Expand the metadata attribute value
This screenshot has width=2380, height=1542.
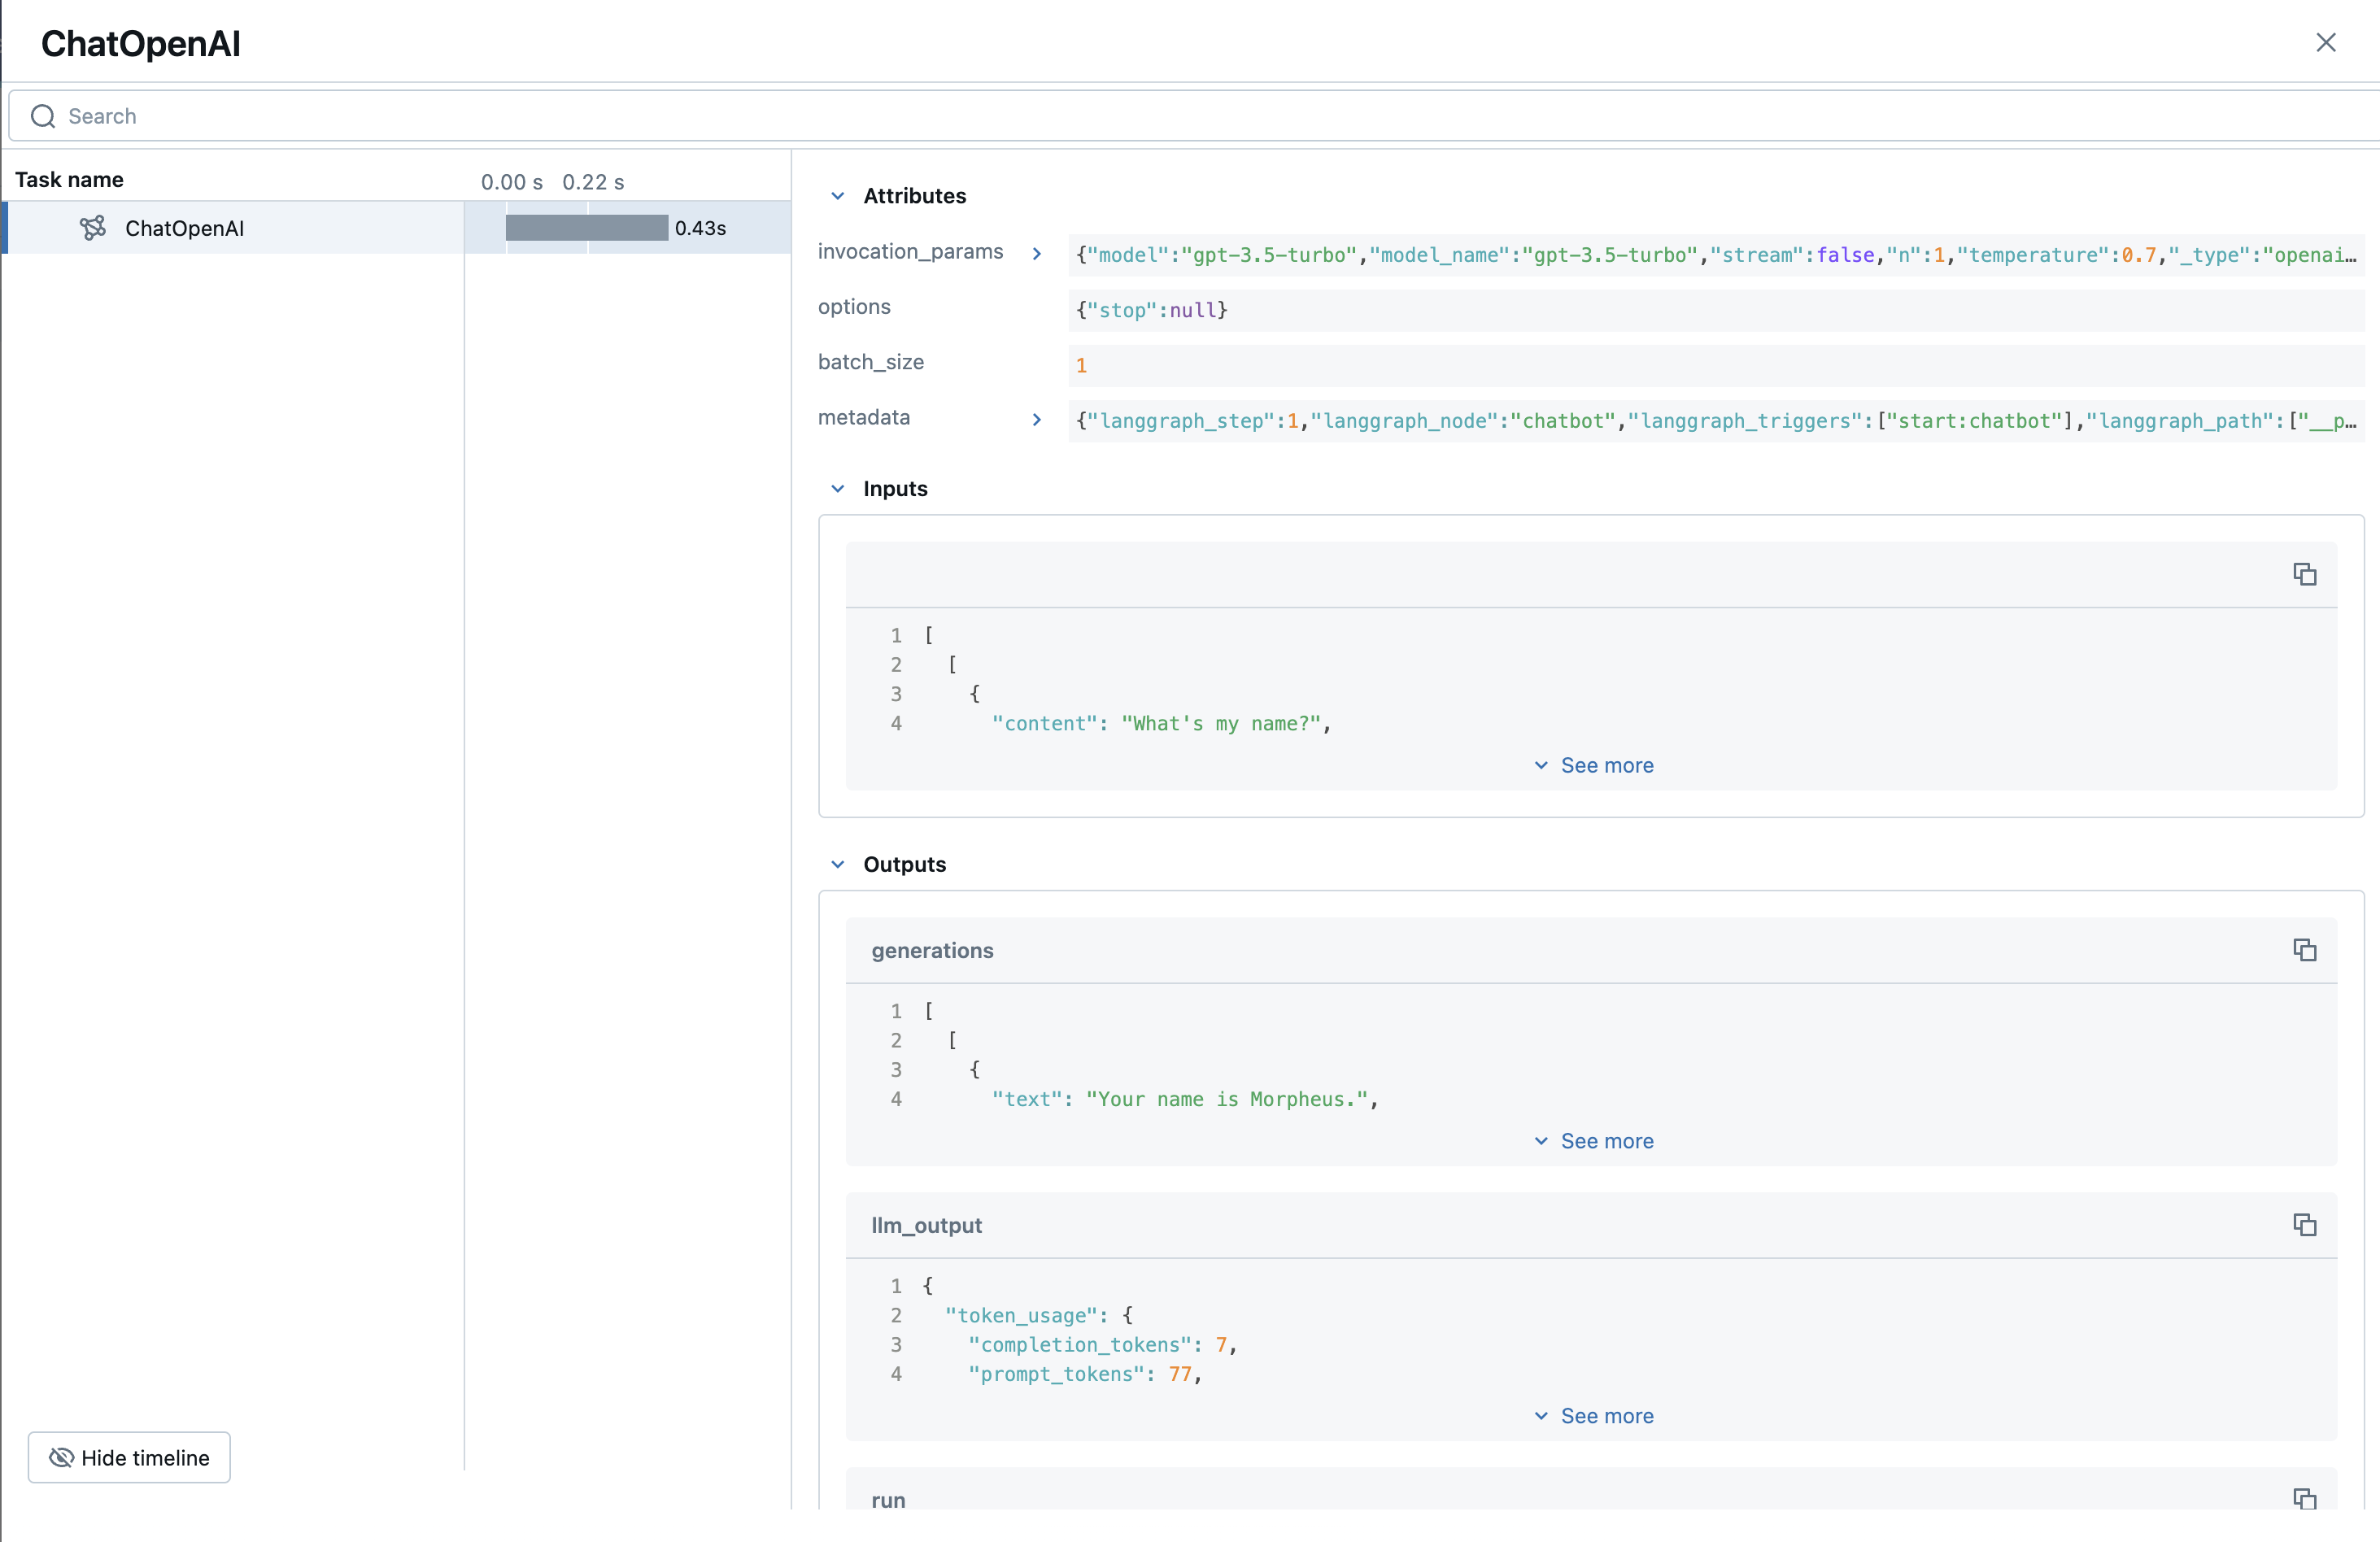point(1036,420)
